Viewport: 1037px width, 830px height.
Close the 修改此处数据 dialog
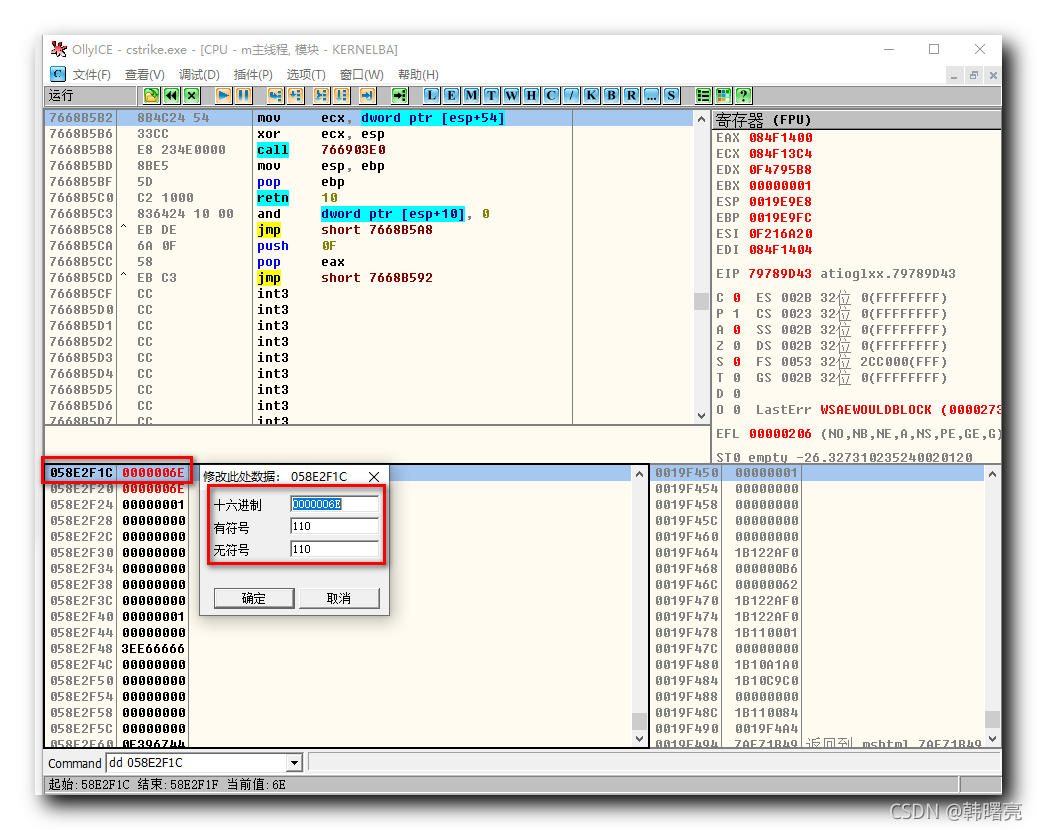[374, 477]
